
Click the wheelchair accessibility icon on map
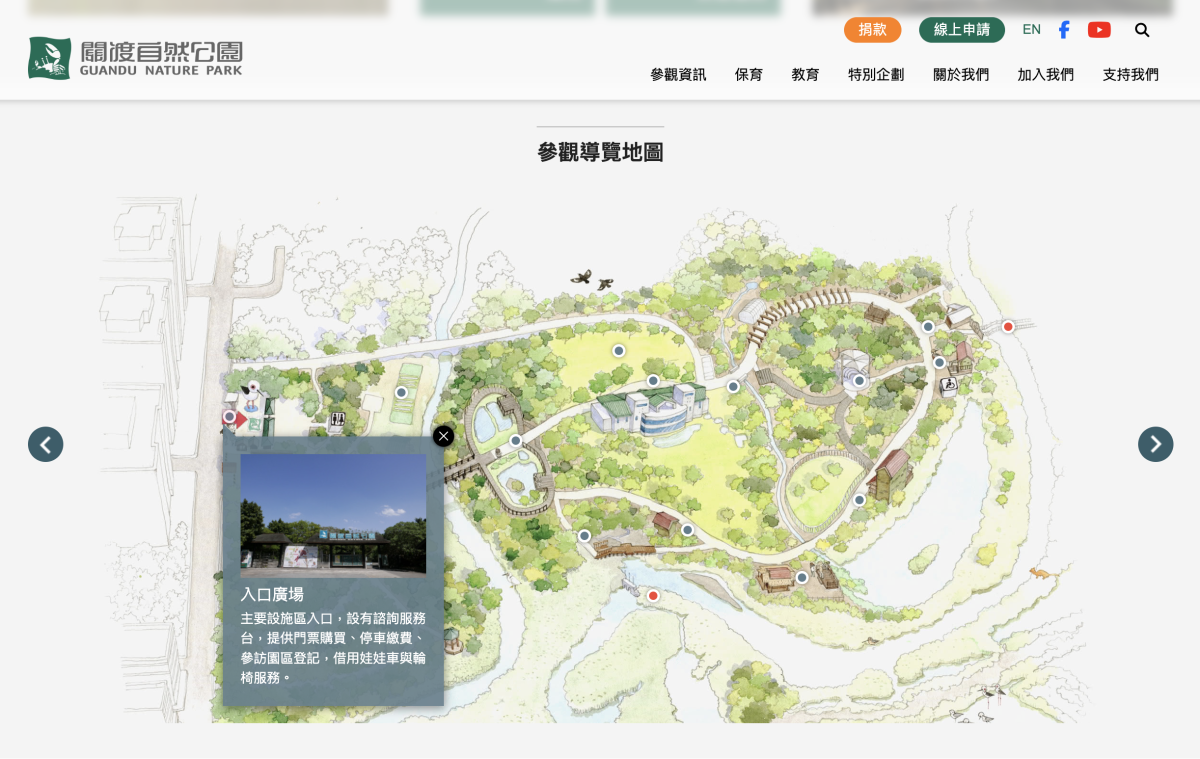(x=949, y=383)
